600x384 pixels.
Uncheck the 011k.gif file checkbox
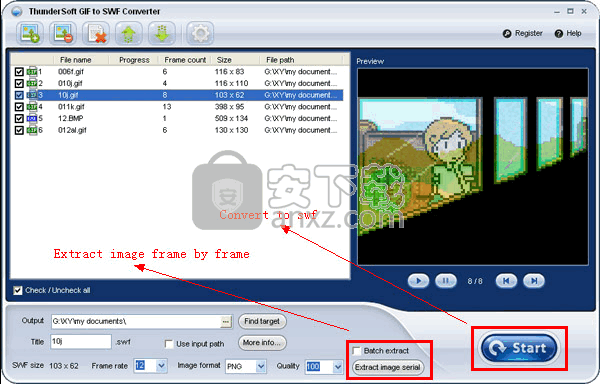(x=19, y=107)
